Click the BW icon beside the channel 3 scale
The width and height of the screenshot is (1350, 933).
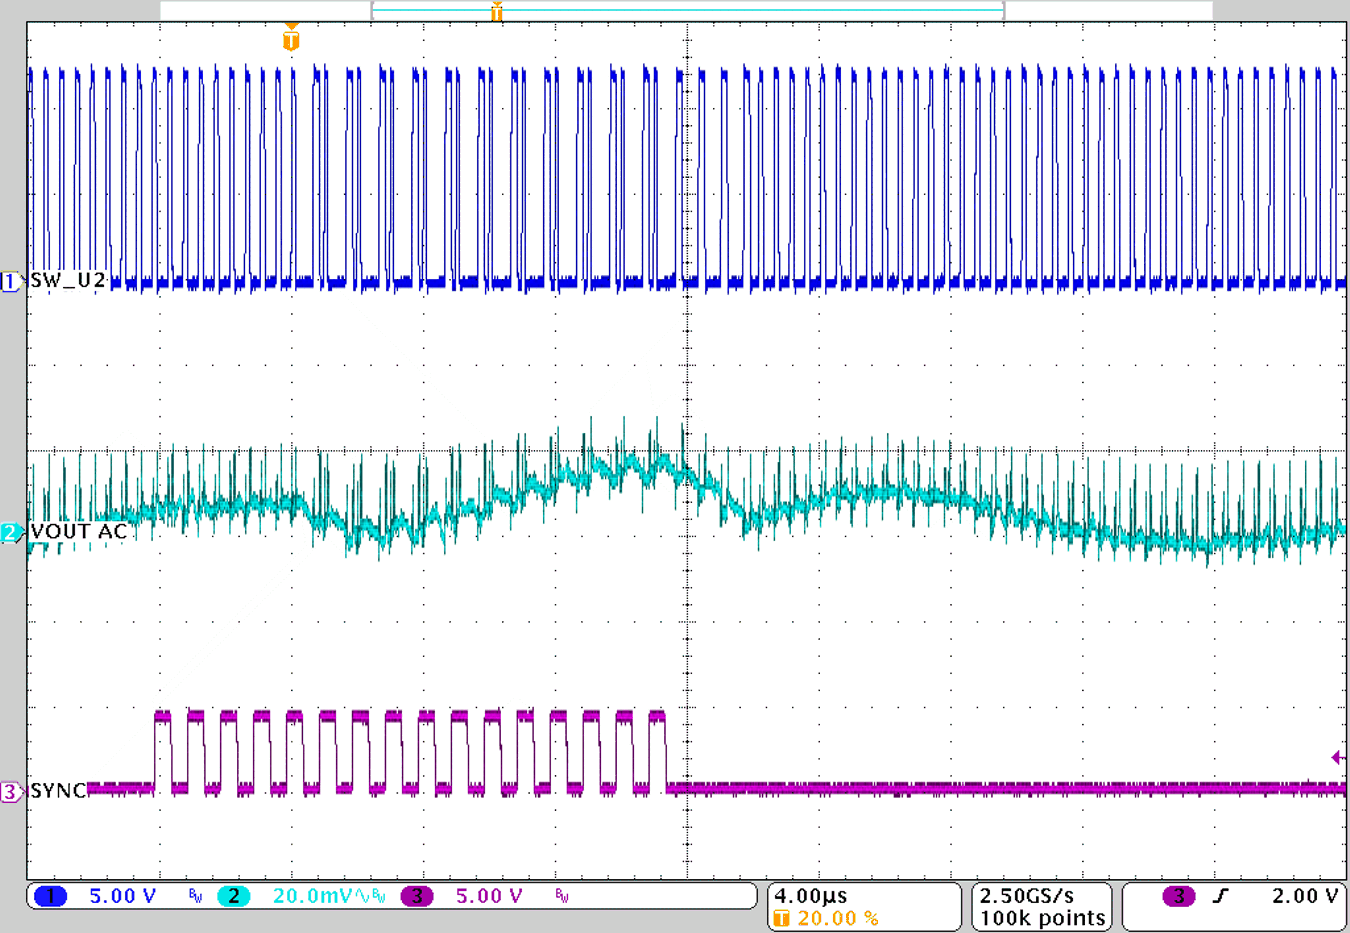click(x=559, y=897)
